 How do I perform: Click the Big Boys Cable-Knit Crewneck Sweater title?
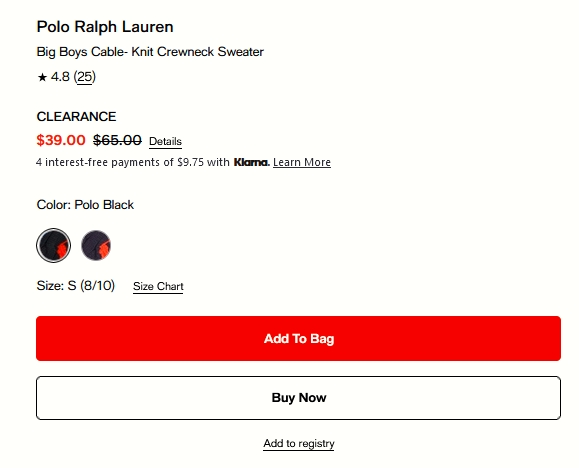pyautogui.click(x=150, y=52)
